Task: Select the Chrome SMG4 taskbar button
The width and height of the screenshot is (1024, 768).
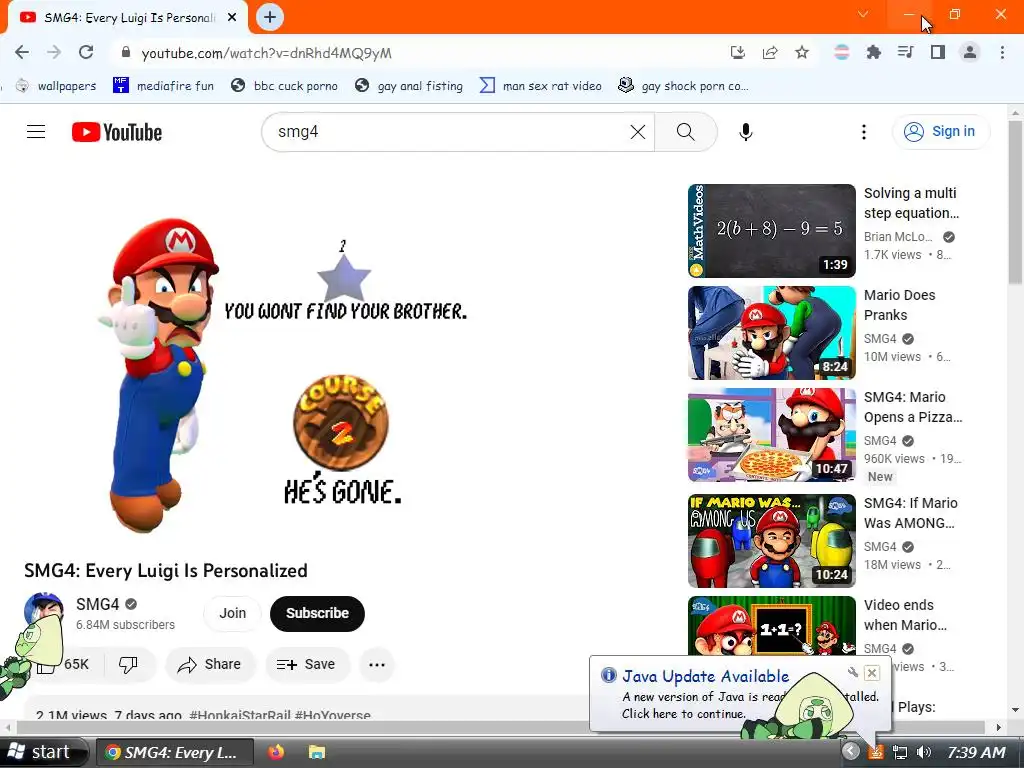Action: click(x=174, y=752)
